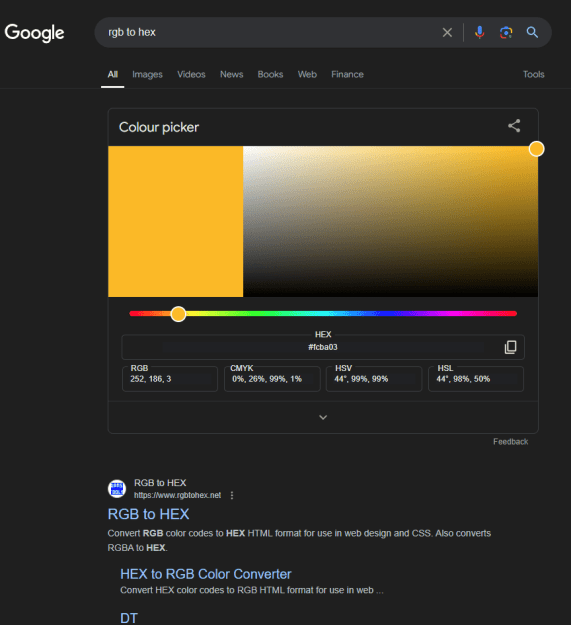Edit the HSV field 44°, 99%, 99%
Screen dimensions: 571x625
(x=374, y=379)
